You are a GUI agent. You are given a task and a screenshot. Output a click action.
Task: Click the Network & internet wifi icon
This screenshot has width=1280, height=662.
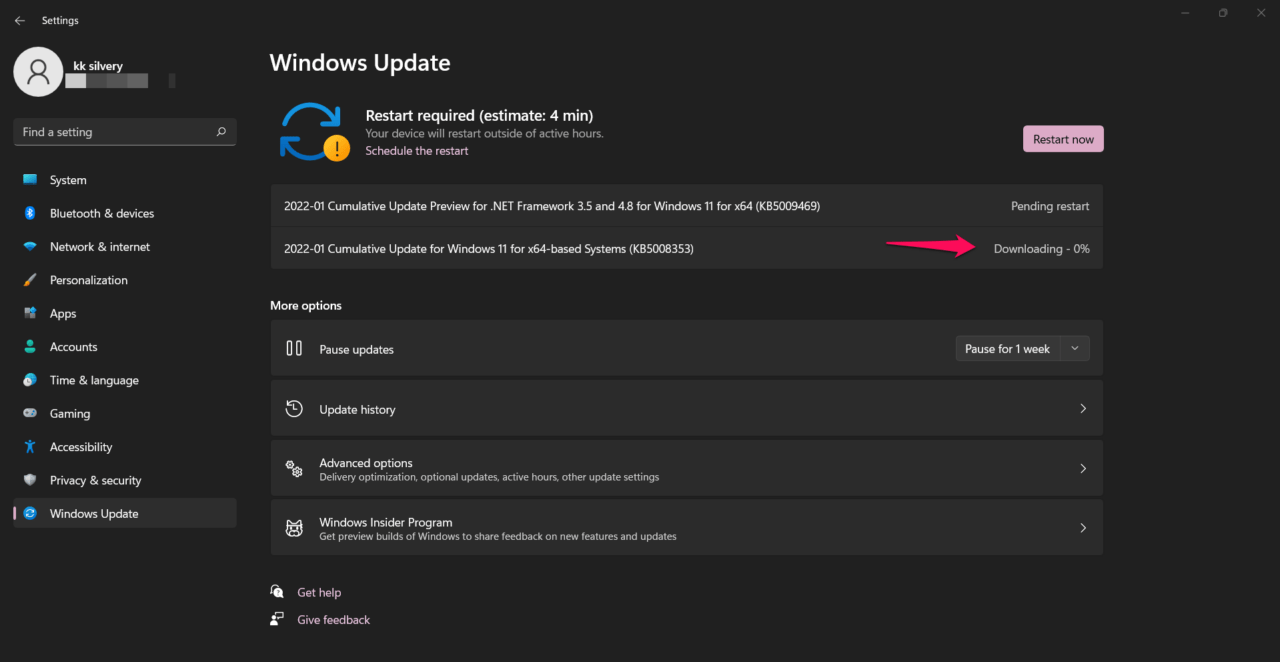pos(30,247)
